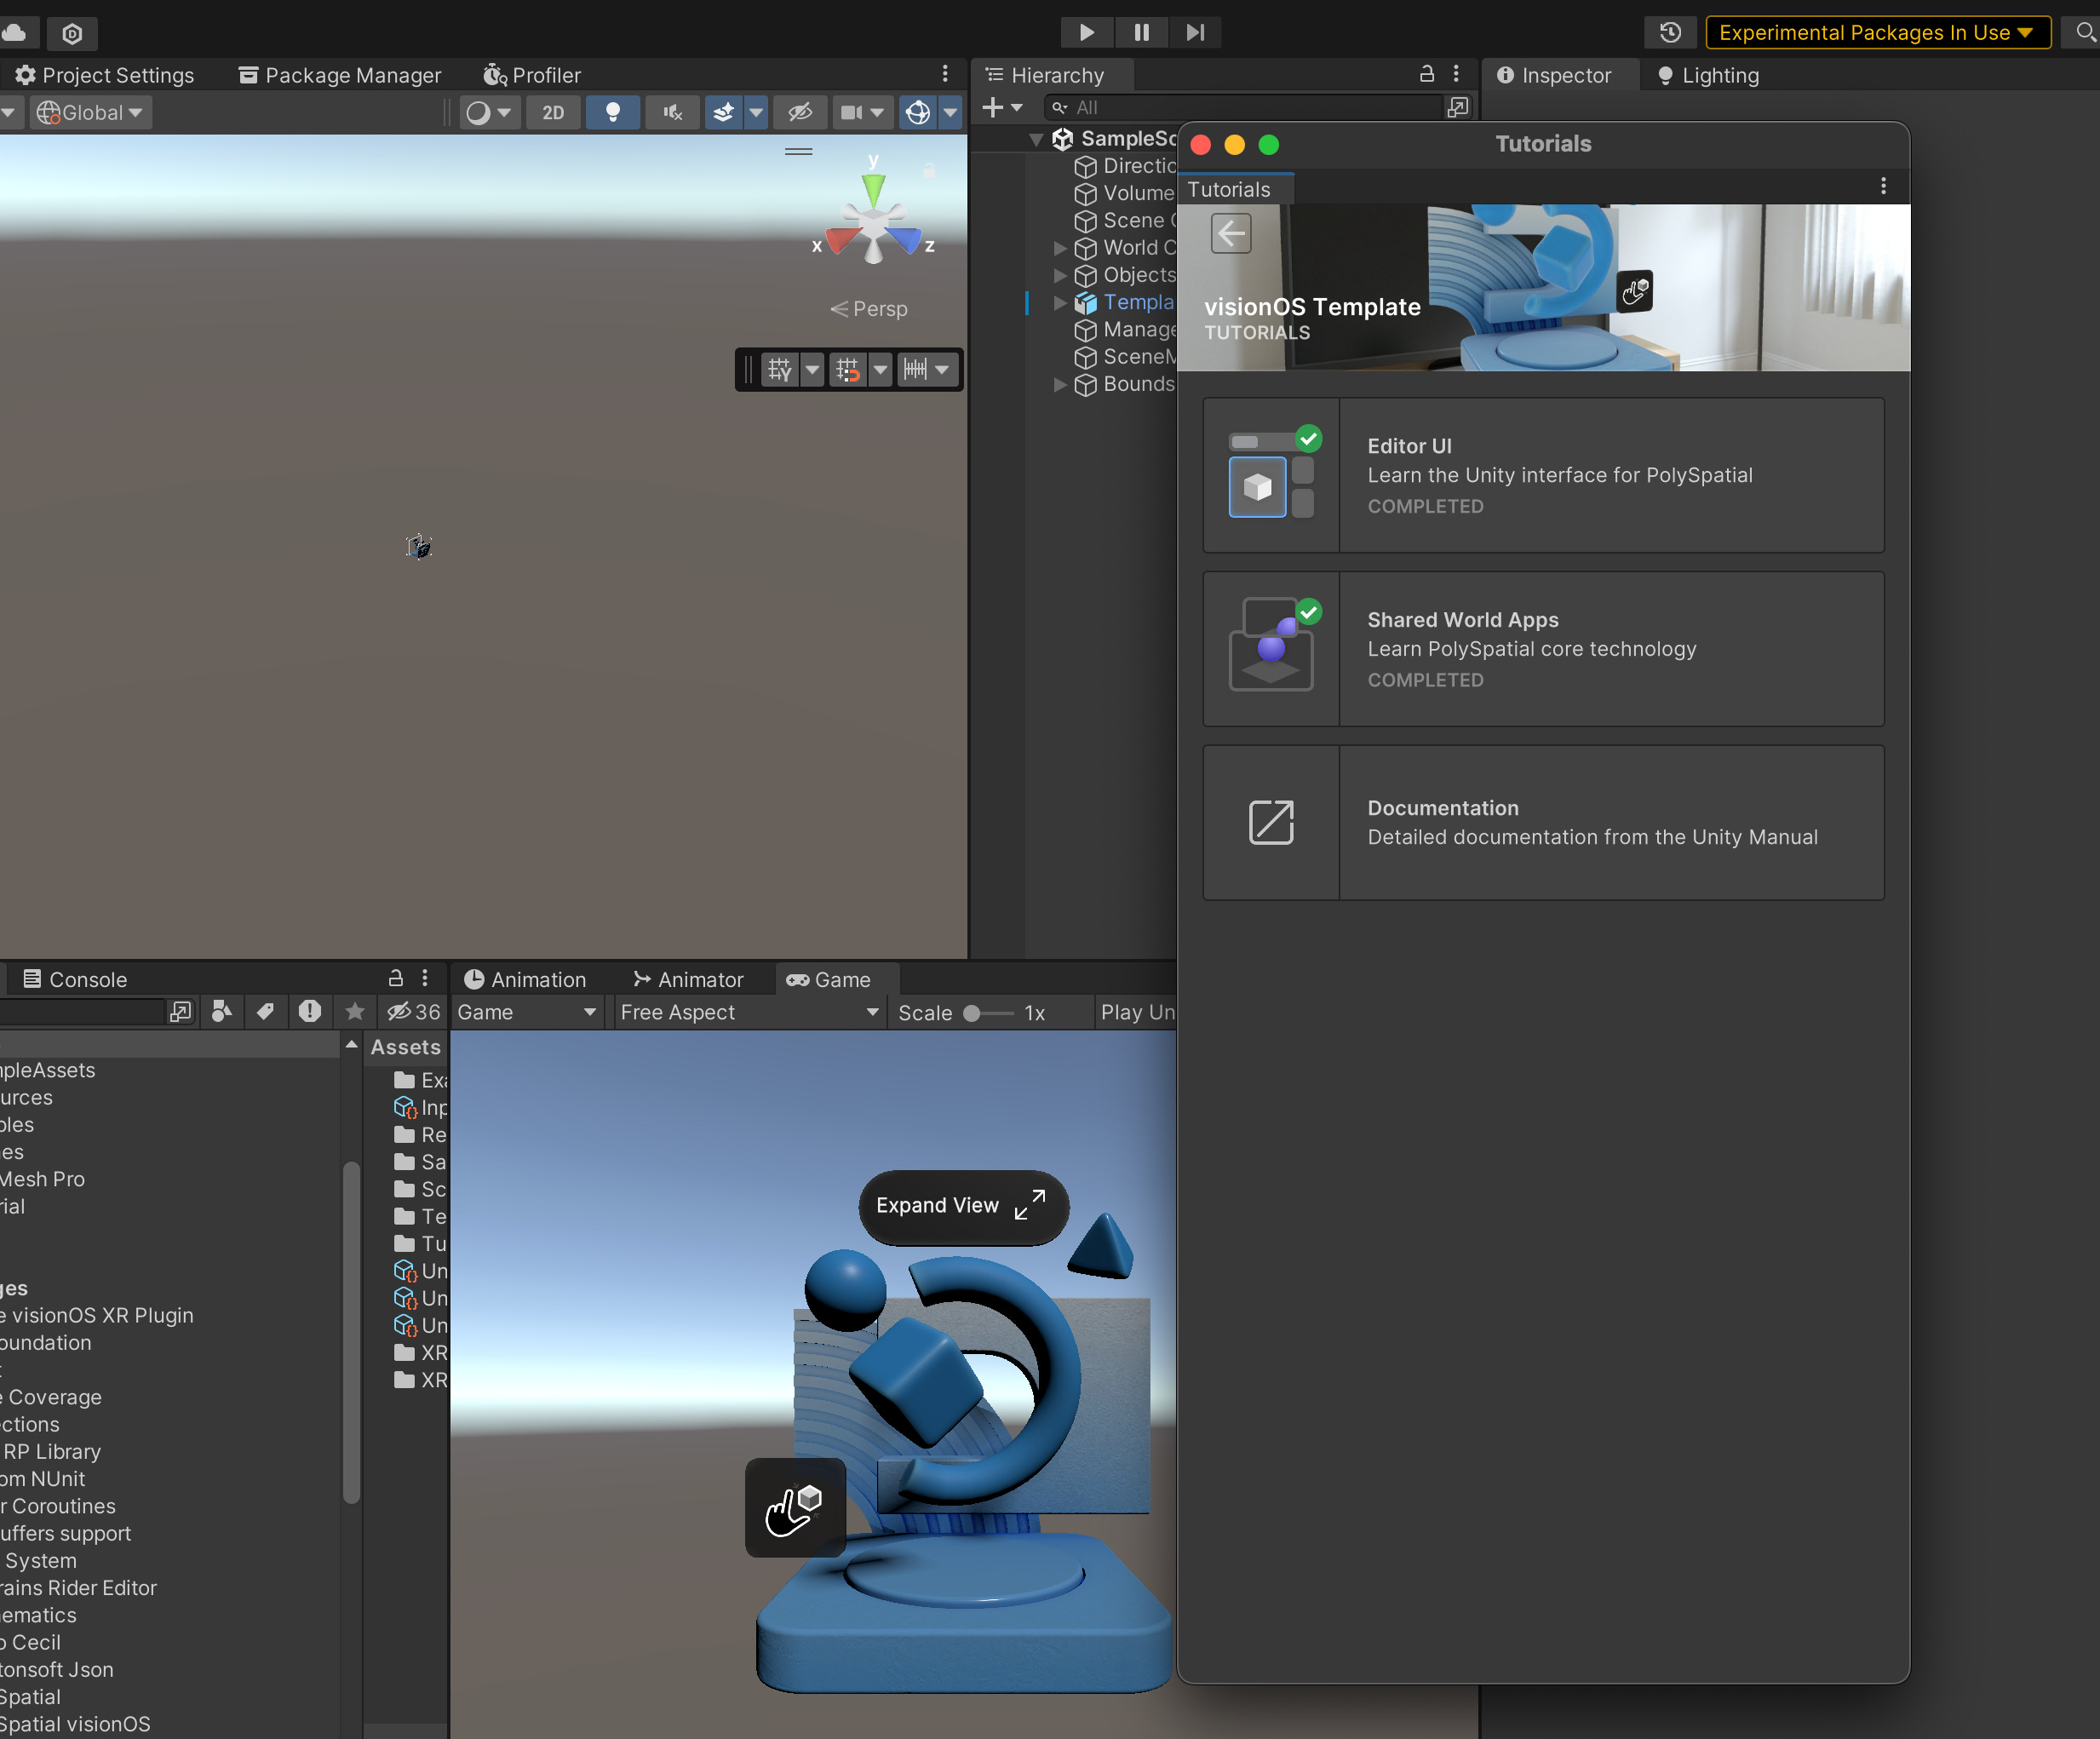Switch to the Project Settings tab
2100x1739 pixels.
tap(105, 75)
